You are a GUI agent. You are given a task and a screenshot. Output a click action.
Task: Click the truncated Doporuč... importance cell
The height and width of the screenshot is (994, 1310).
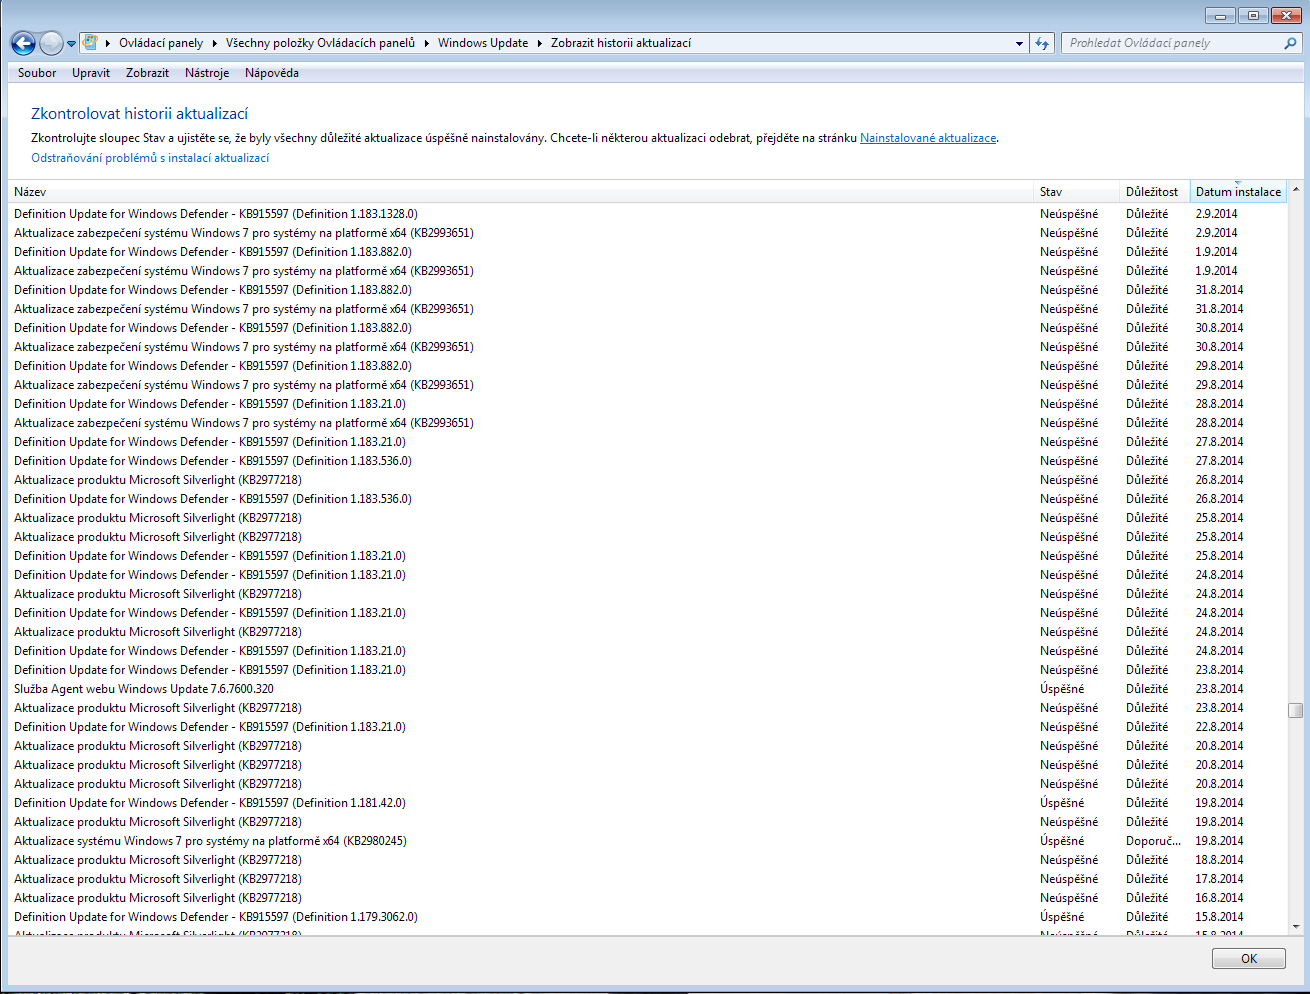(x=1153, y=841)
